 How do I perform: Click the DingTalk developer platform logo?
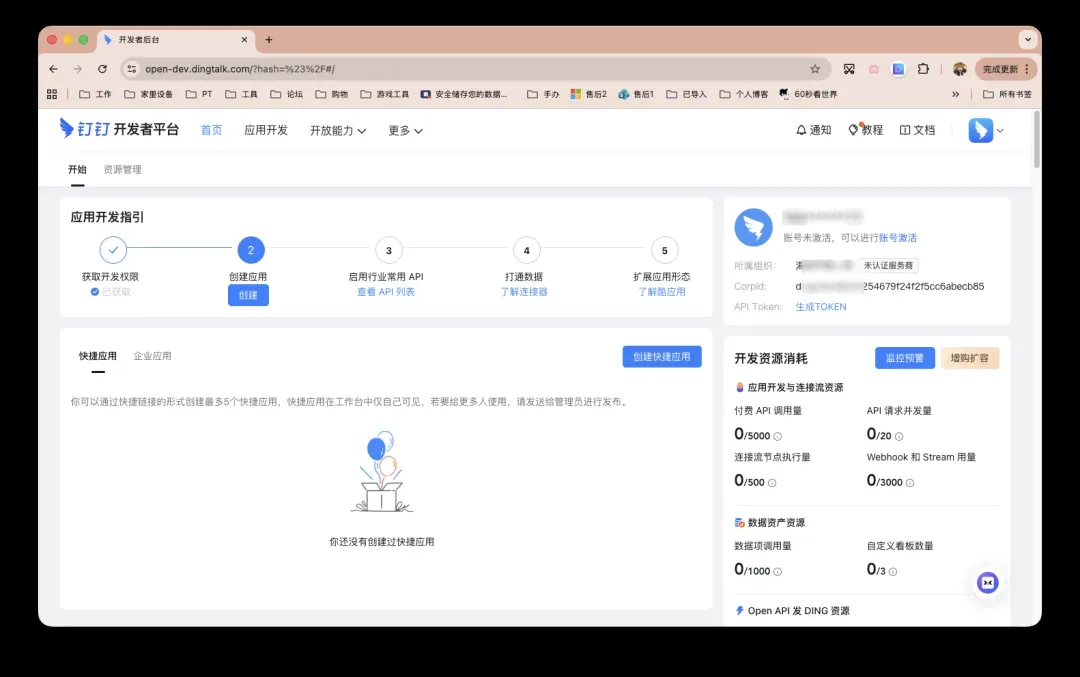click(119, 129)
